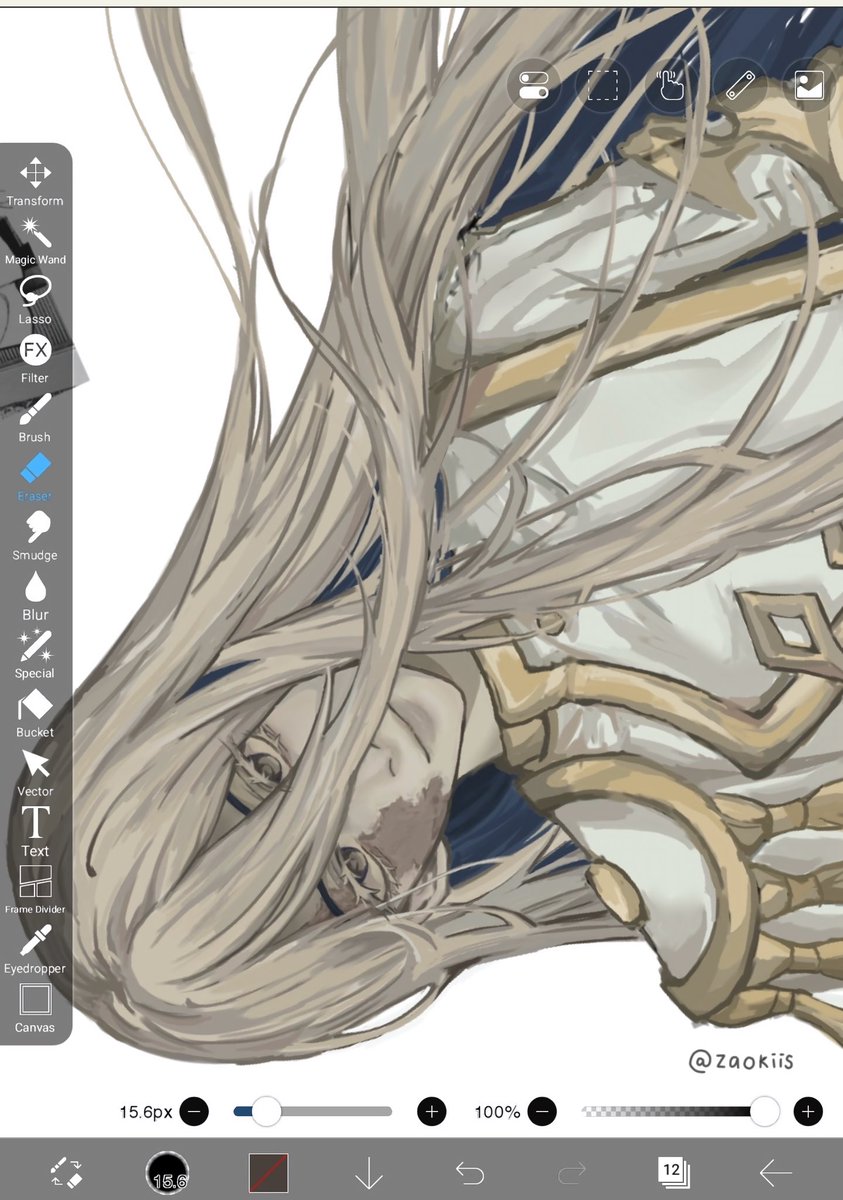Viewport: 843px width, 1200px height.
Task: Select the Vector tool
Action: pyautogui.click(x=35, y=772)
